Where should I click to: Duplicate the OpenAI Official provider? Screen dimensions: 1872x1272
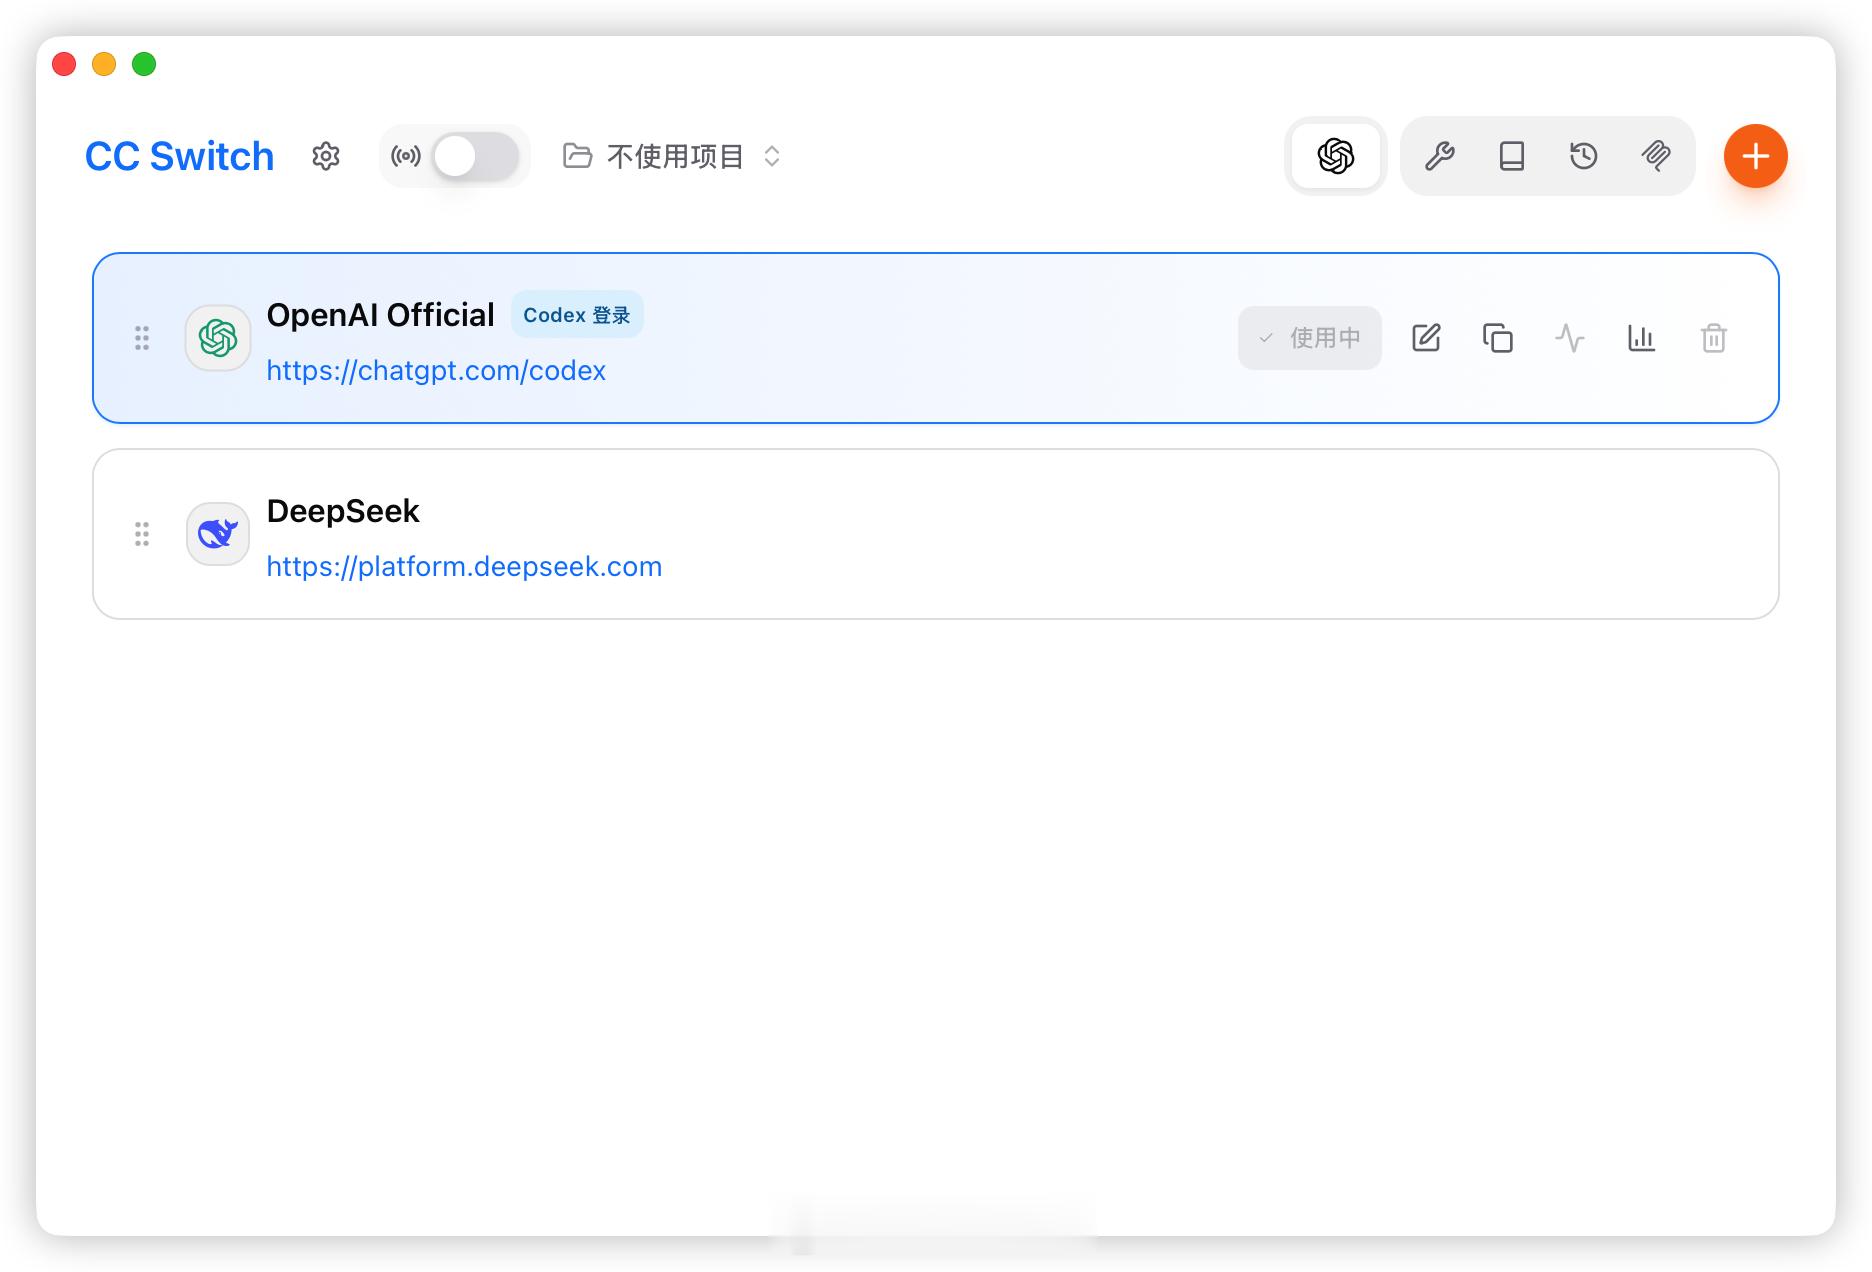(1498, 338)
